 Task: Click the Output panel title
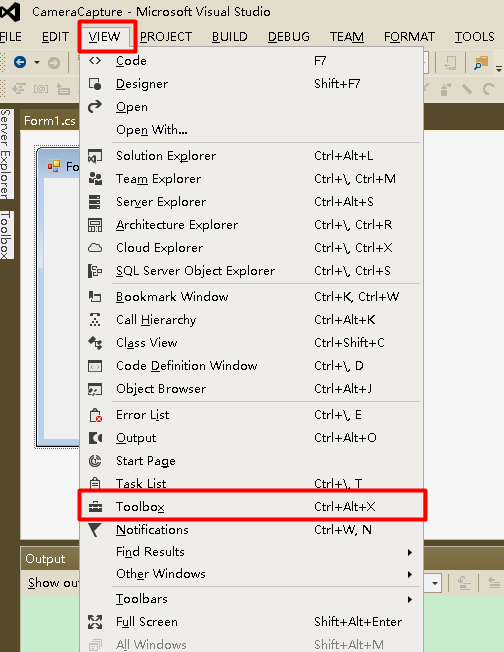[x=45, y=559]
